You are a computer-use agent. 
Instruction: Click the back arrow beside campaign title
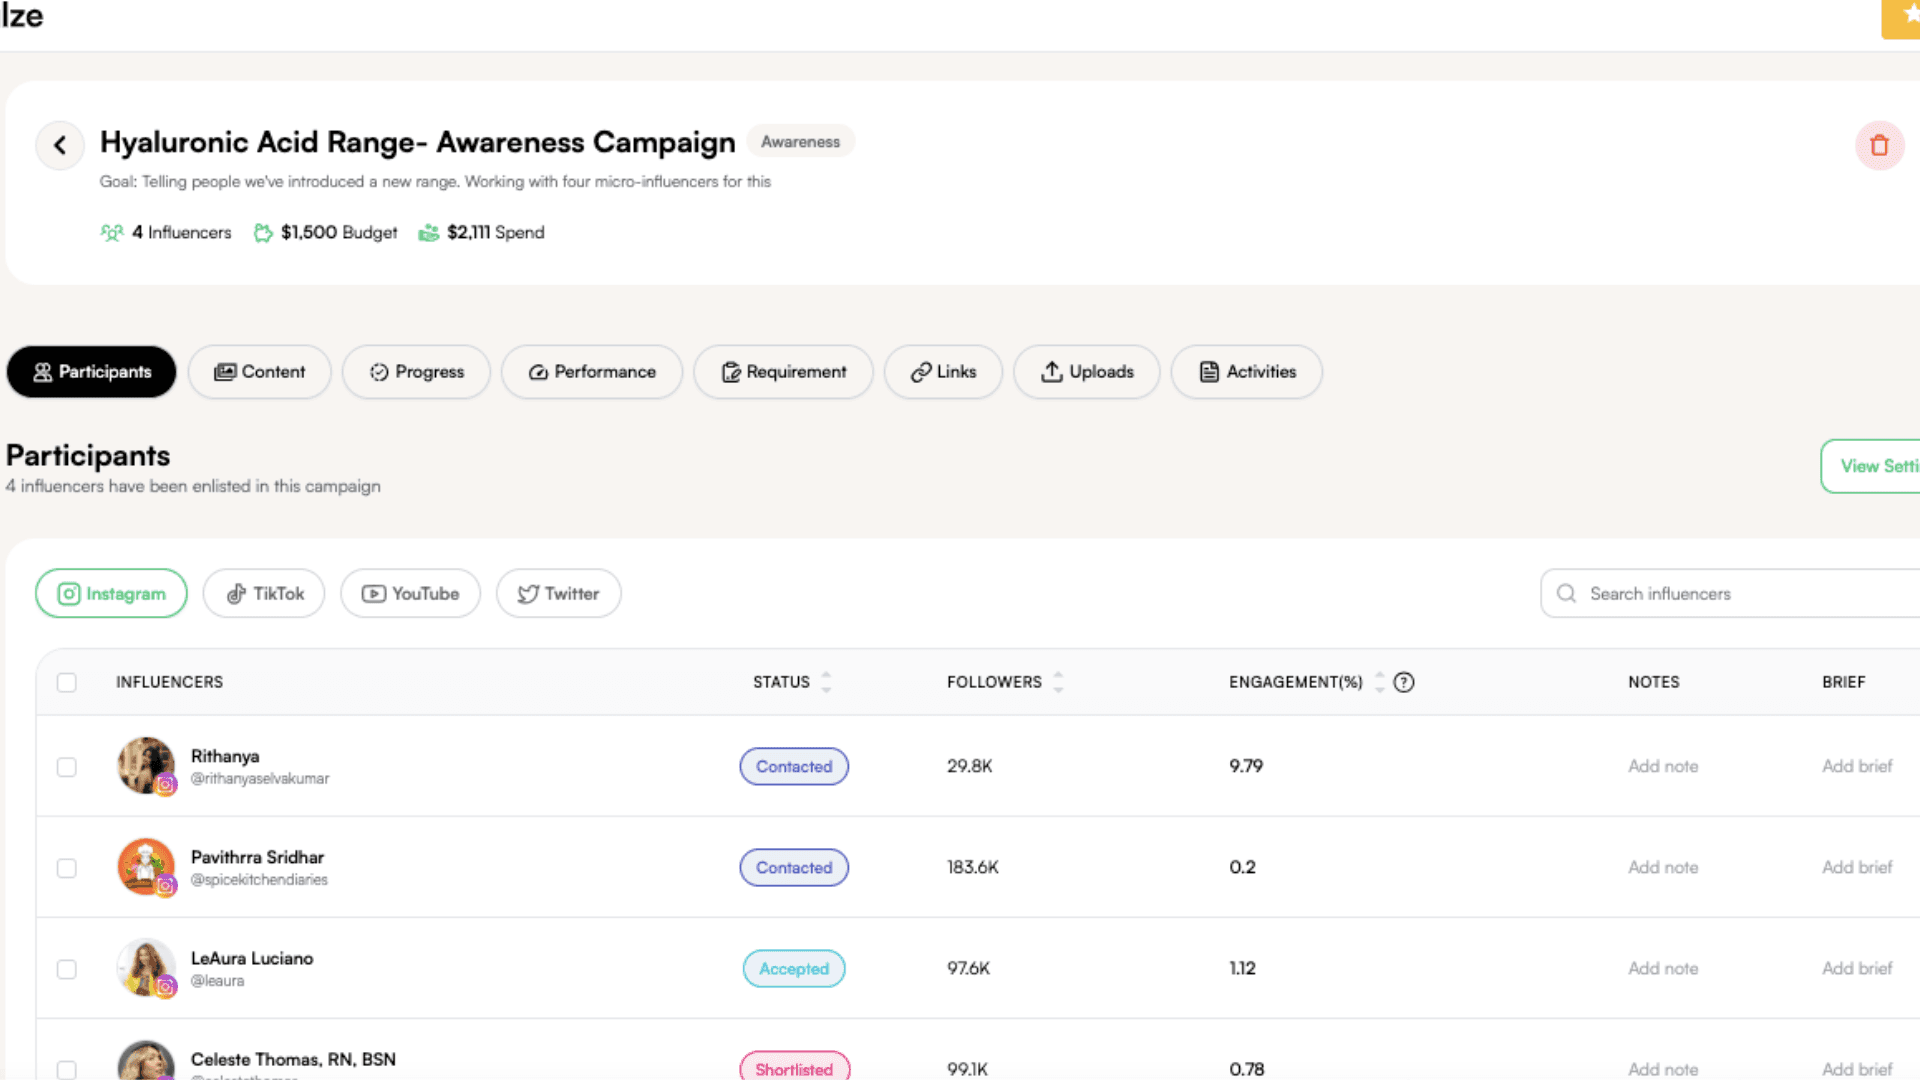pyautogui.click(x=60, y=146)
